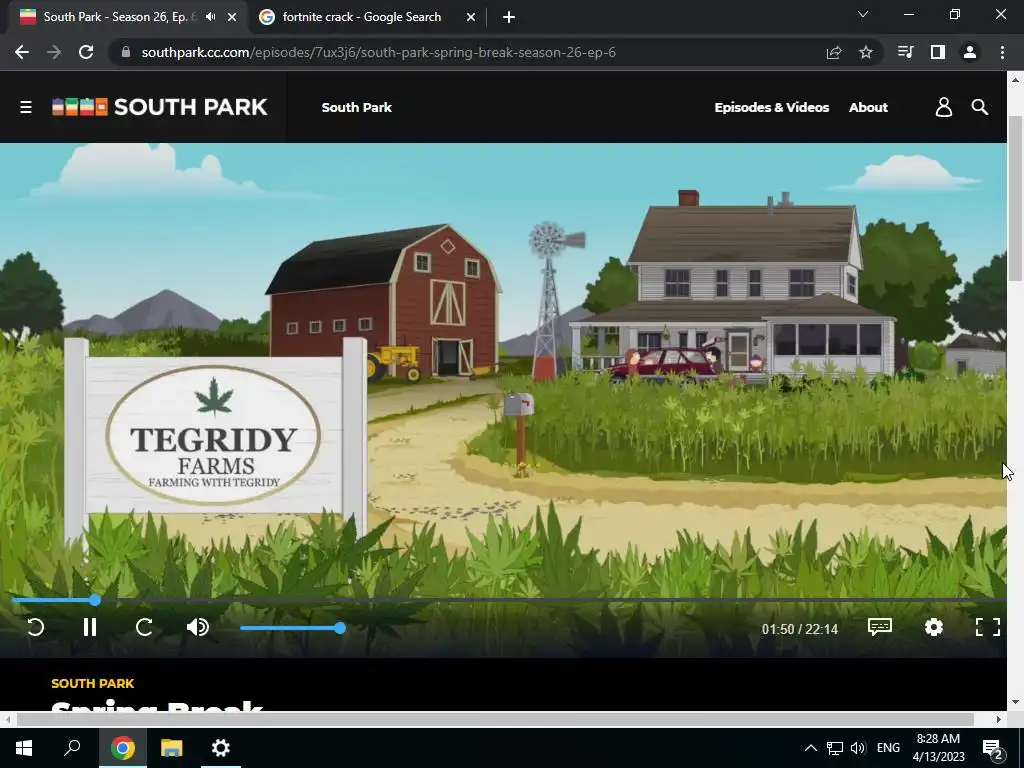Click the South Park logo
Screen dimensions: 1024x768
160,106
